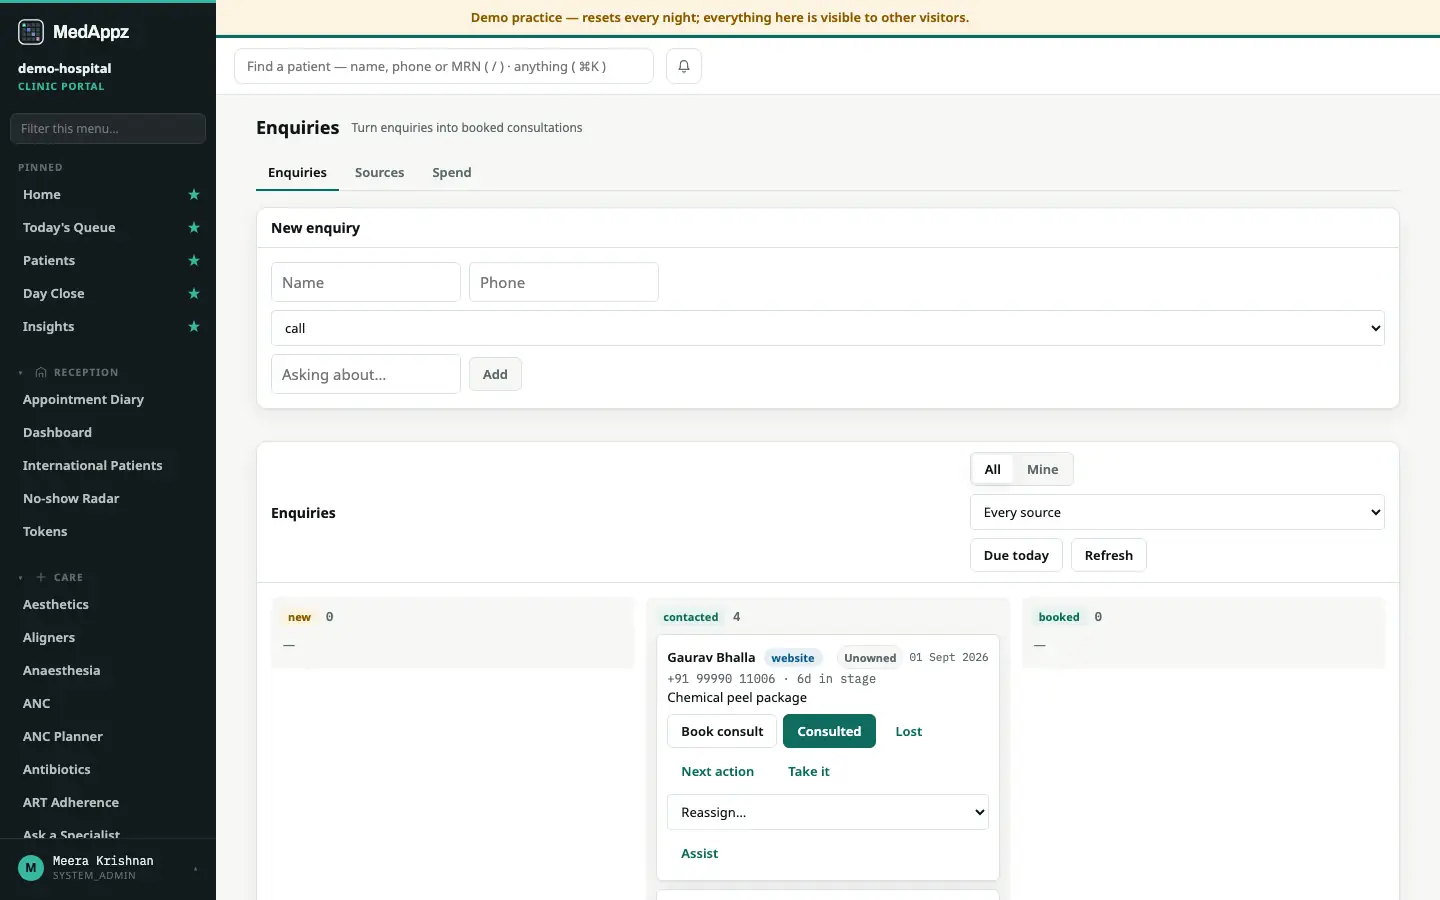Toggle the Patients pin star

pos(194,261)
